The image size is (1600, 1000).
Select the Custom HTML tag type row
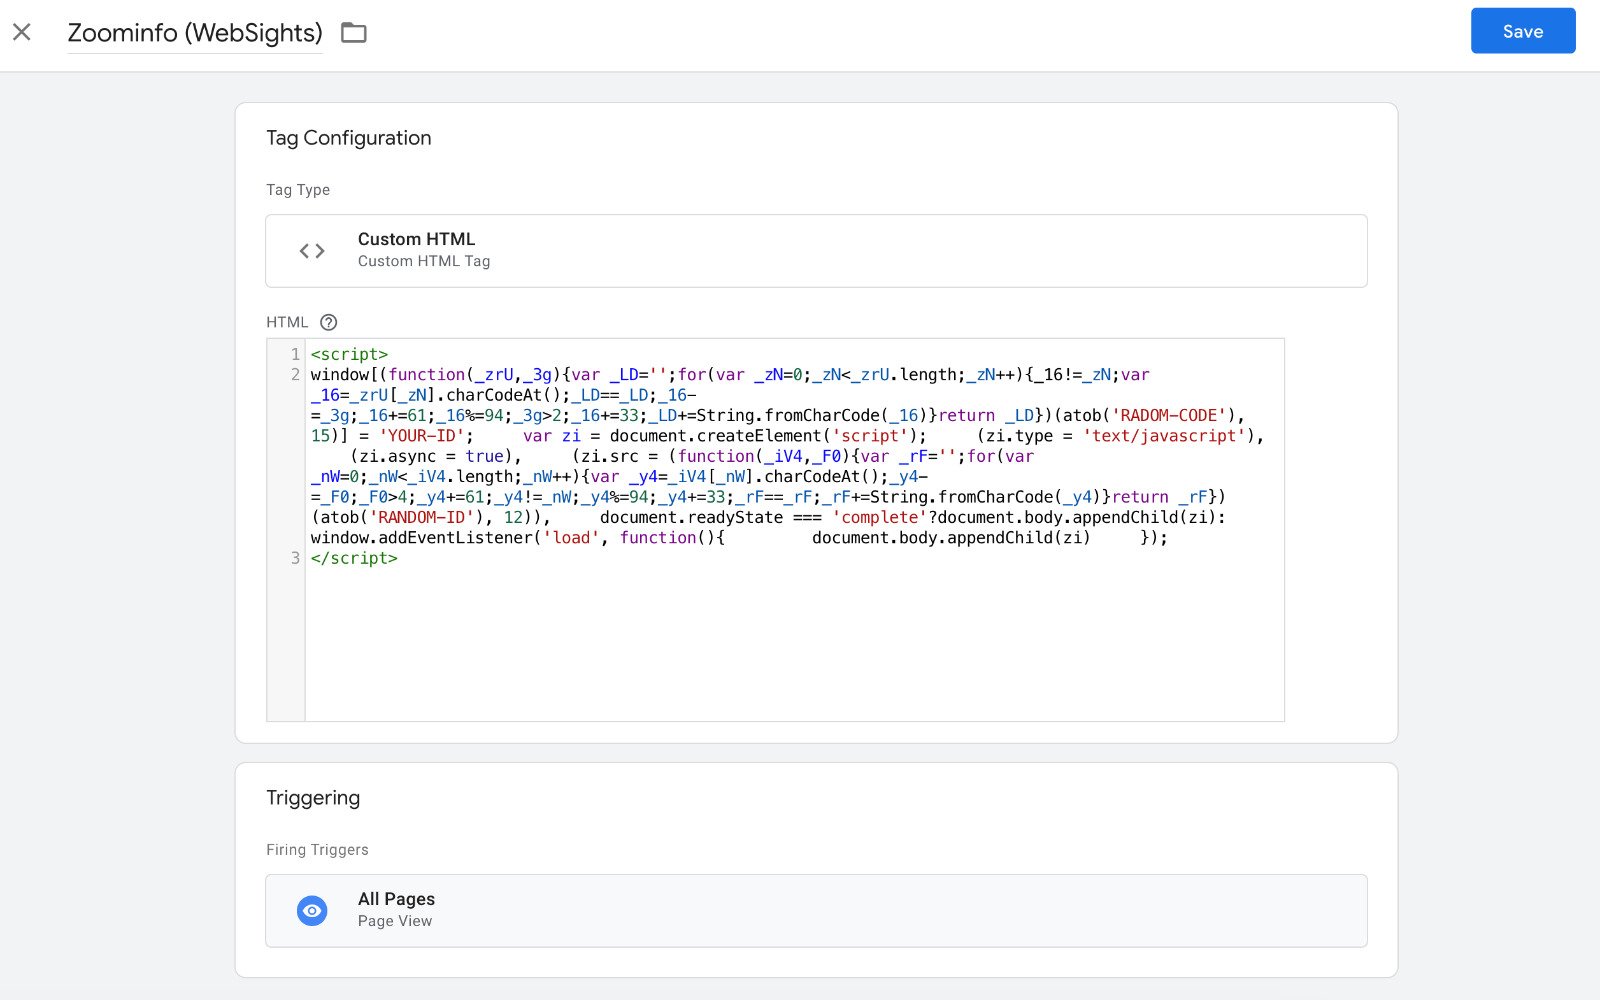click(x=816, y=251)
